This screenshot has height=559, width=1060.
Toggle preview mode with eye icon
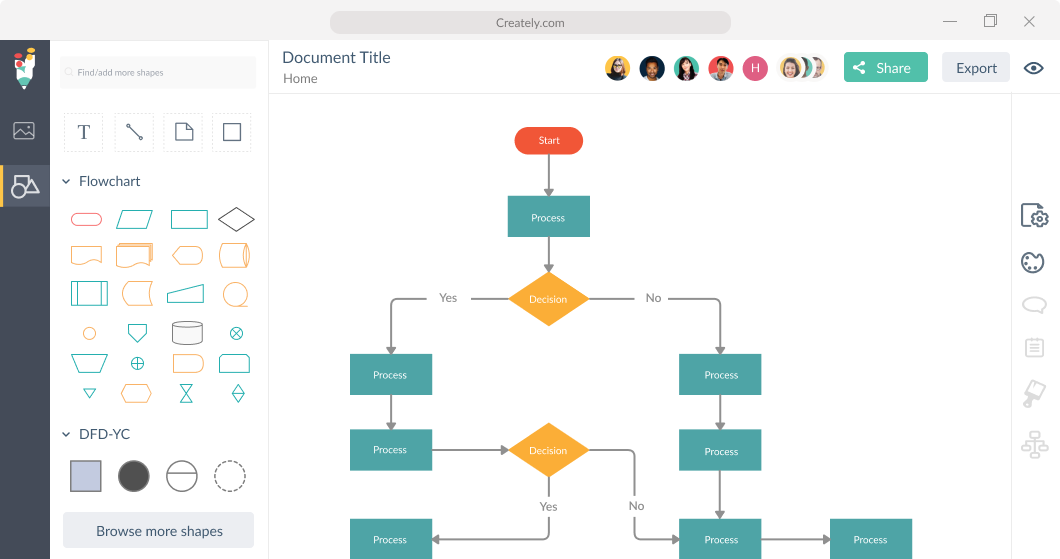(x=1034, y=68)
